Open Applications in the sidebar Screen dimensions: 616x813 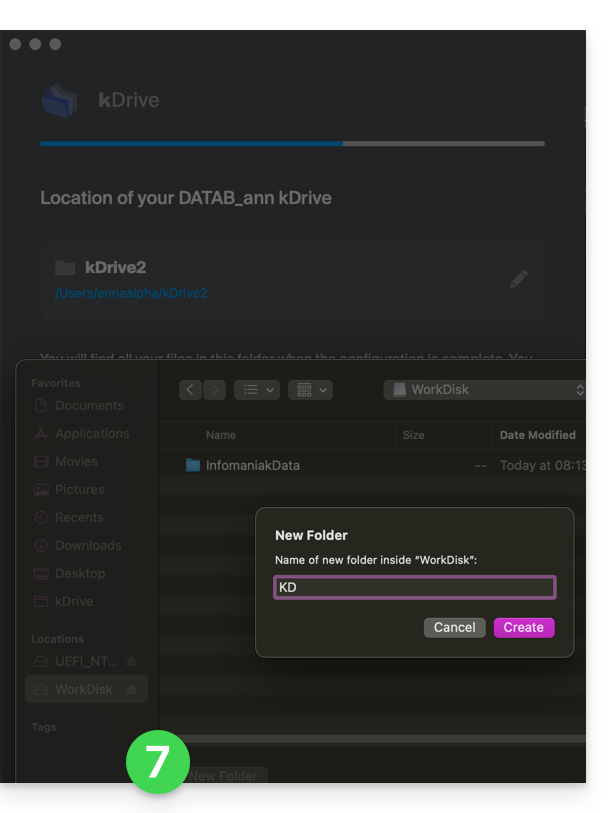click(x=92, y=434)
